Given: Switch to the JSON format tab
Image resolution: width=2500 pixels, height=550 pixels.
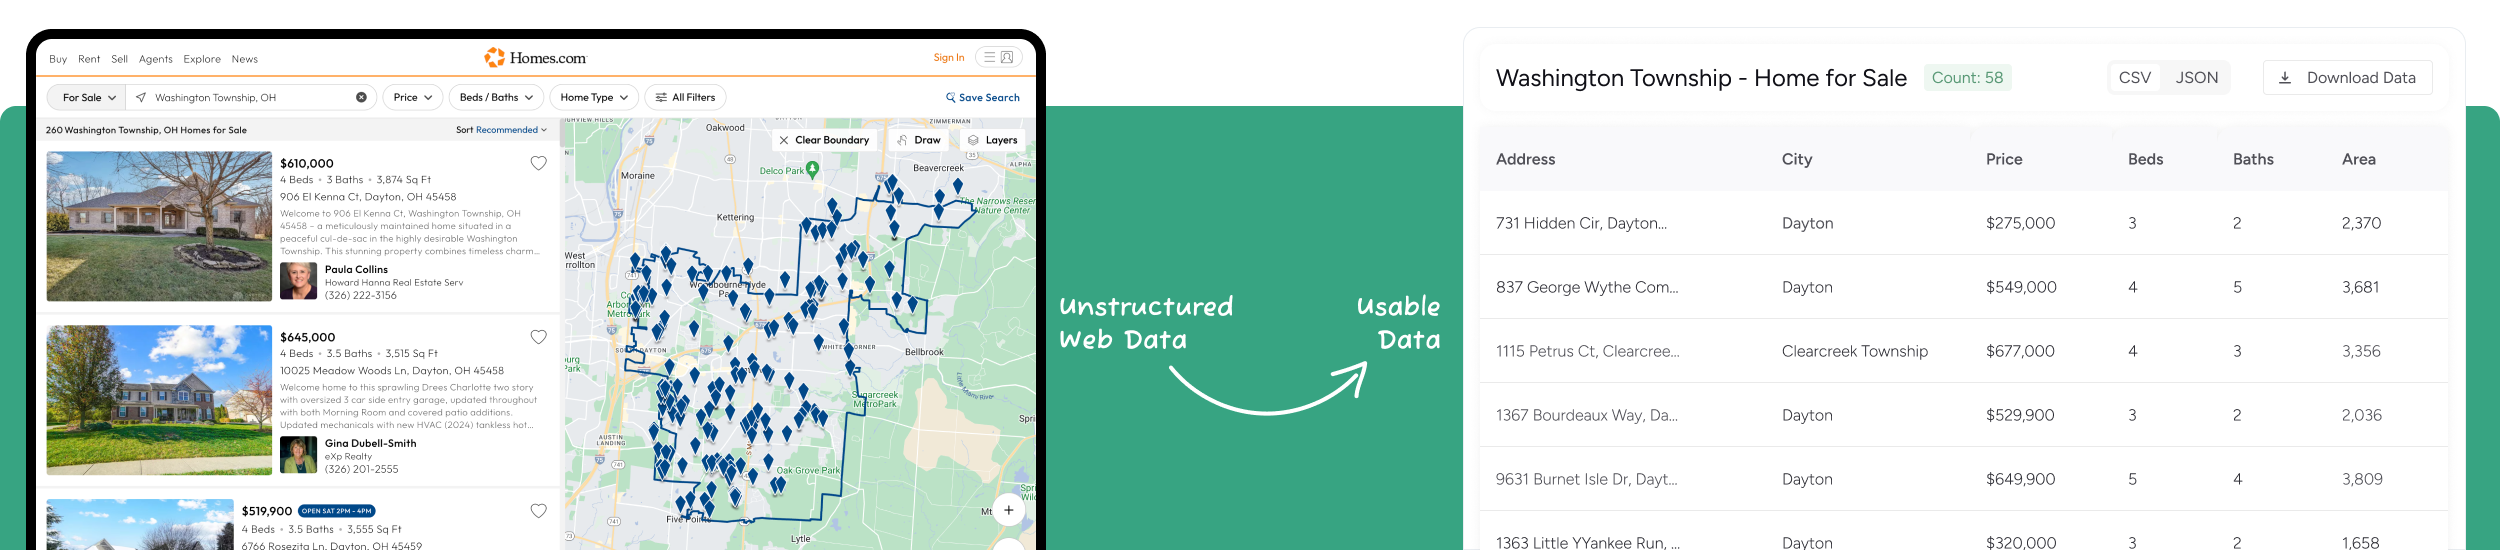Looking at the screenshot, I should [2196, 78].
